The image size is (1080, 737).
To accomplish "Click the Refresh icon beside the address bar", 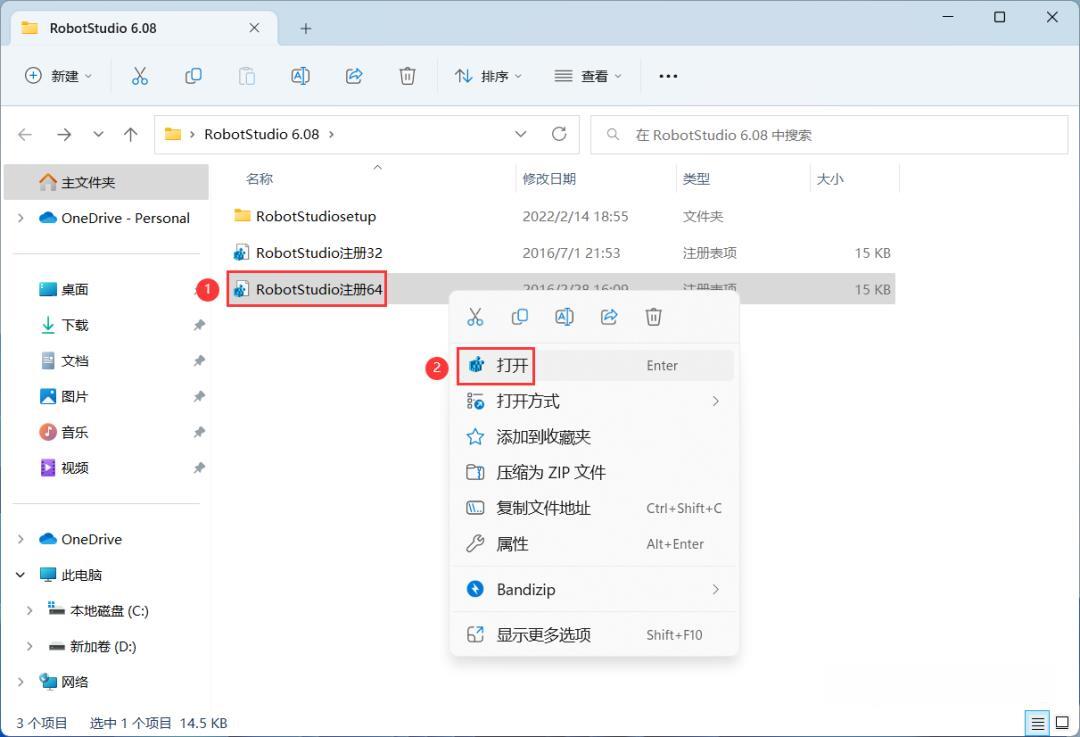I will [x=559, y=134].
